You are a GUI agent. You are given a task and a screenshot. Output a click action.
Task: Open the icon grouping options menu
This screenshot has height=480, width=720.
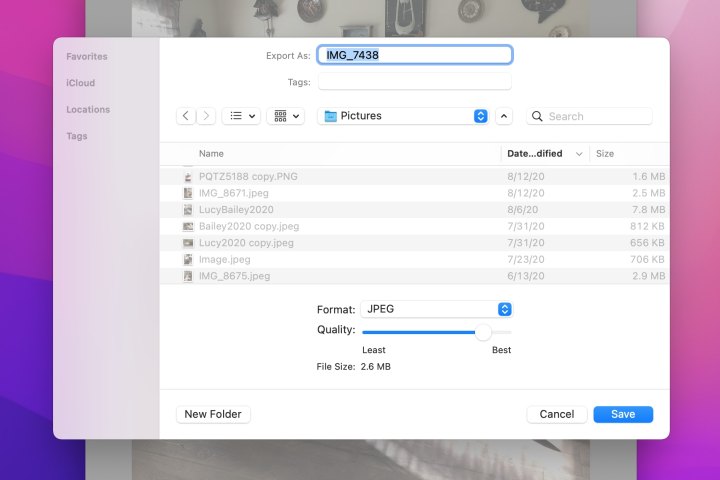[x=286, y=116]
